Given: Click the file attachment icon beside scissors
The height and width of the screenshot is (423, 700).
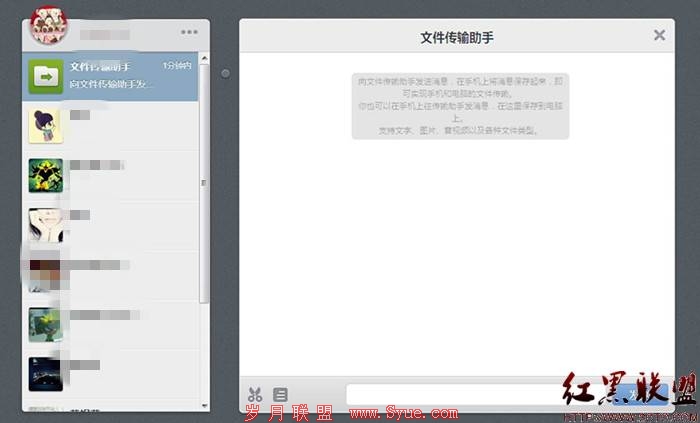Looking at the screenshot, I should [280, 394].
